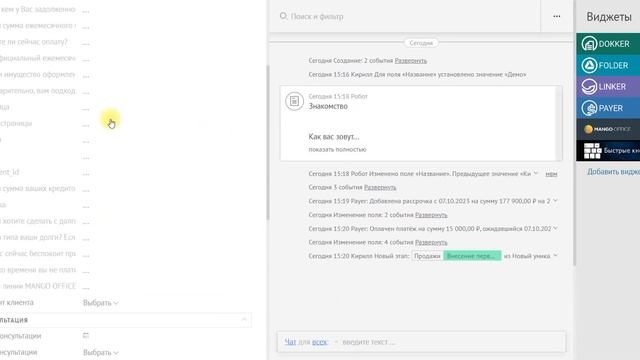640x360 pixels.
Task: Open chevron on the 15:18 Робот Название entry
Action: [536, 173]
